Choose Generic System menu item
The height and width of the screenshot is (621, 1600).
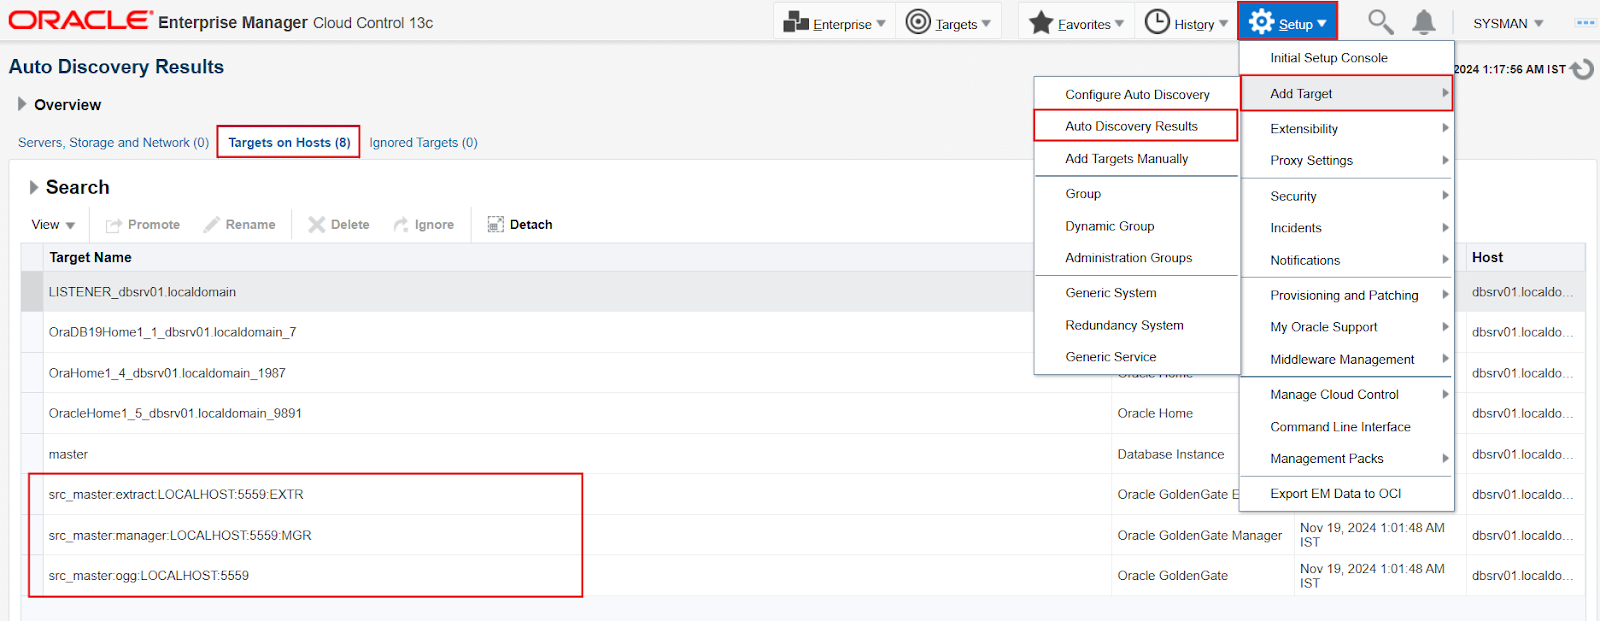[x=1137, y=293]
